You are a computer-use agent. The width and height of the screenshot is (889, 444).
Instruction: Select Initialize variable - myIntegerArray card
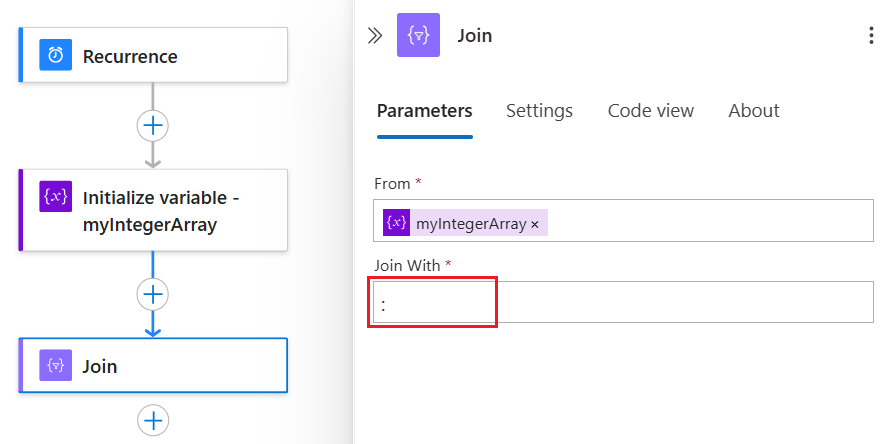(x=153, y=210)
